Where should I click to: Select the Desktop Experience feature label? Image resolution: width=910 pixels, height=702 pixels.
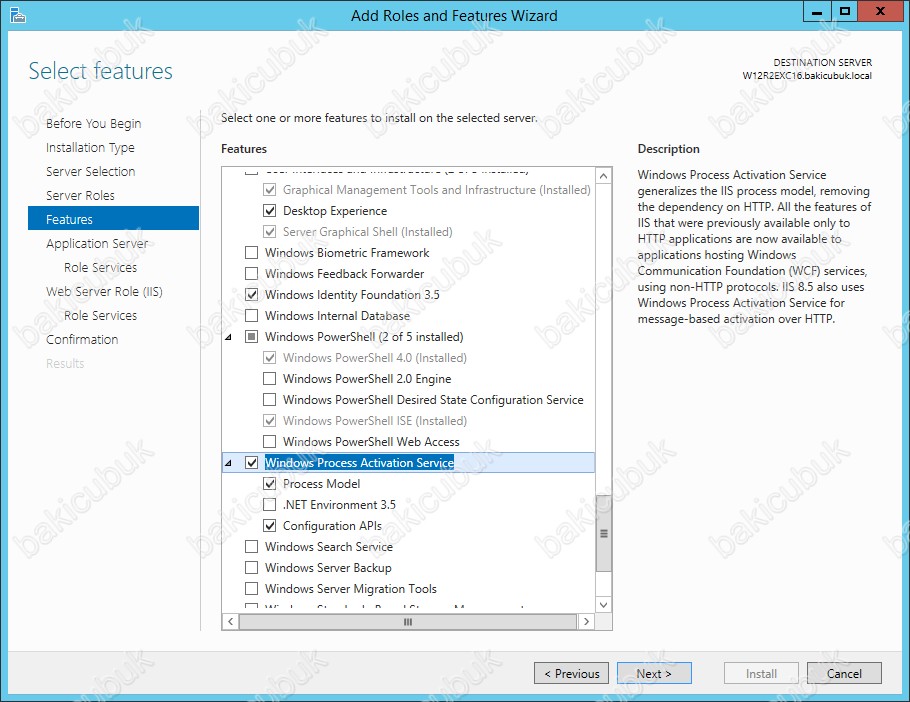click(335, 211)
